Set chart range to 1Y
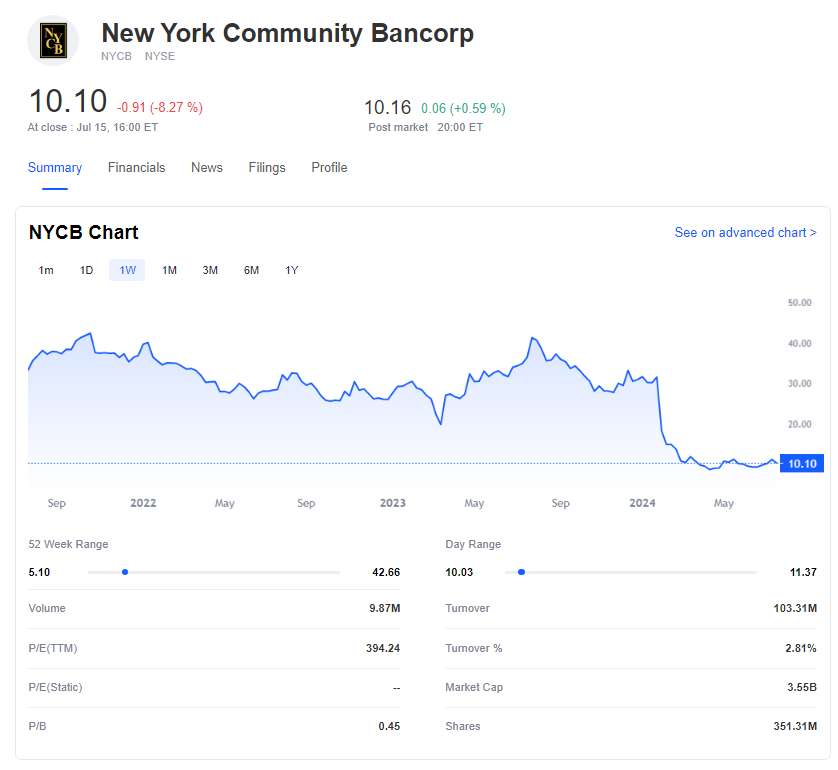 point(291,271)
